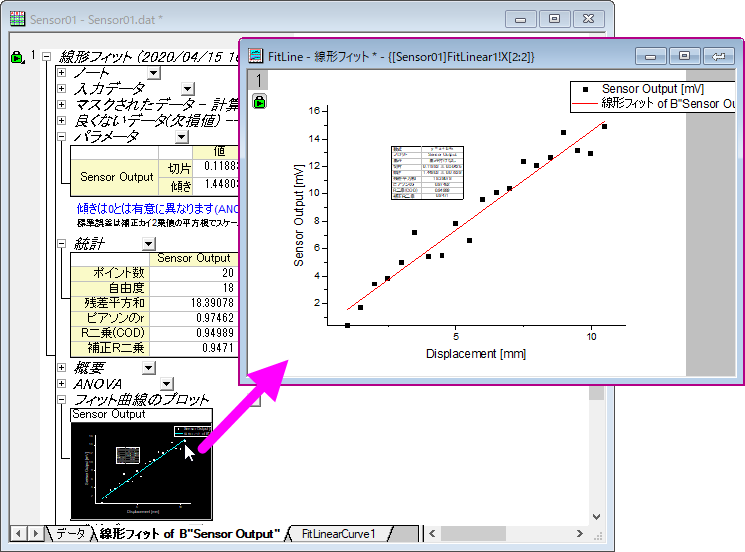This screenshot has width=745, height=552.
Task: Expand the 入力データ tree node
Action: (61, 88)
